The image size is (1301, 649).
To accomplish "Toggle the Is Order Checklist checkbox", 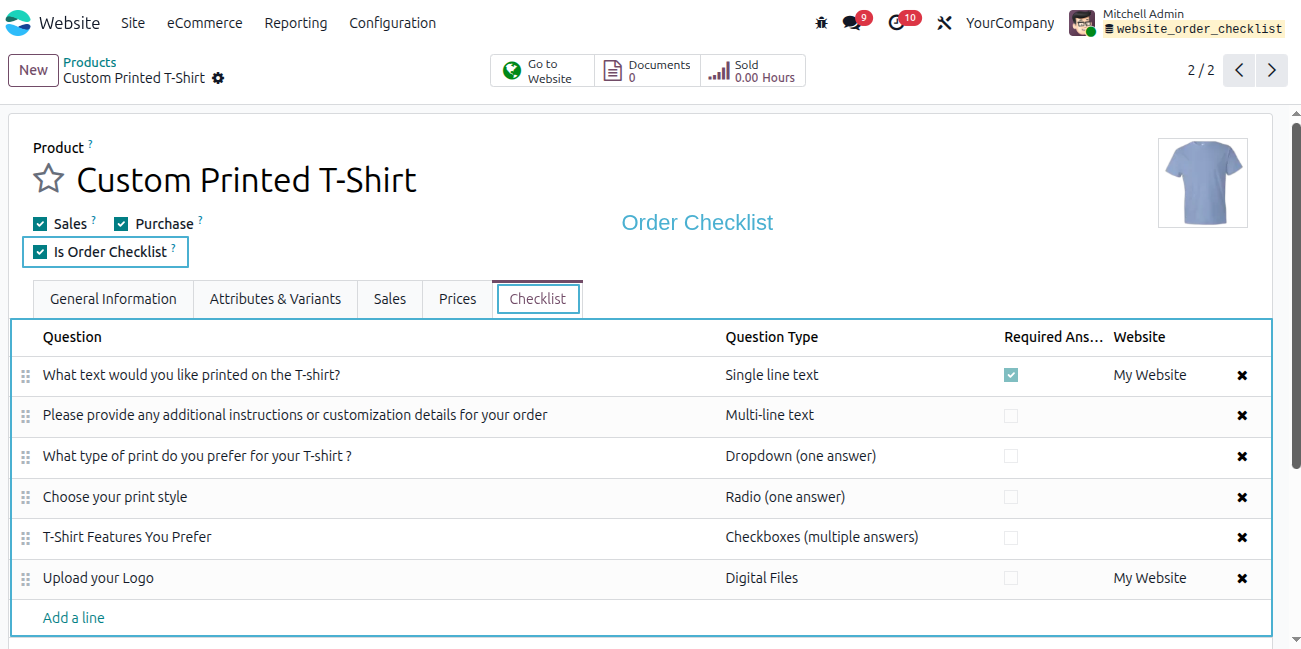I will coord(40,252).
